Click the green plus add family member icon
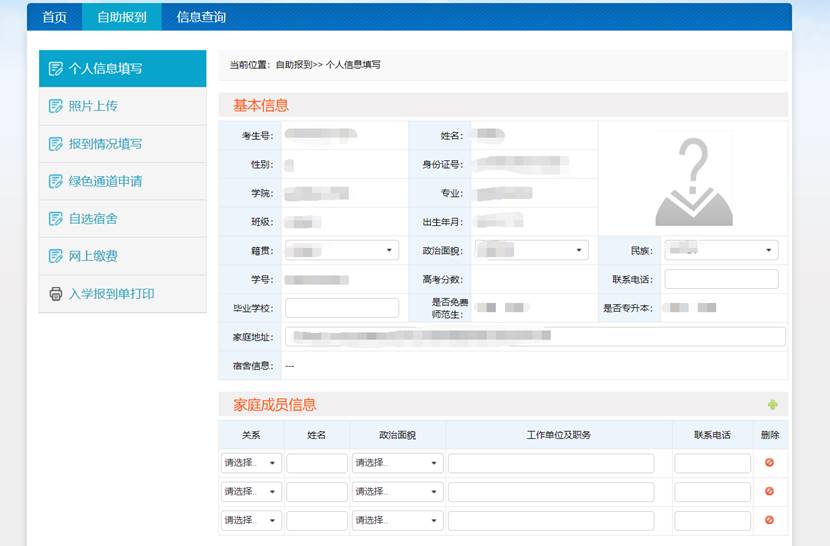The image size is (830, 546). coord(772,405)
